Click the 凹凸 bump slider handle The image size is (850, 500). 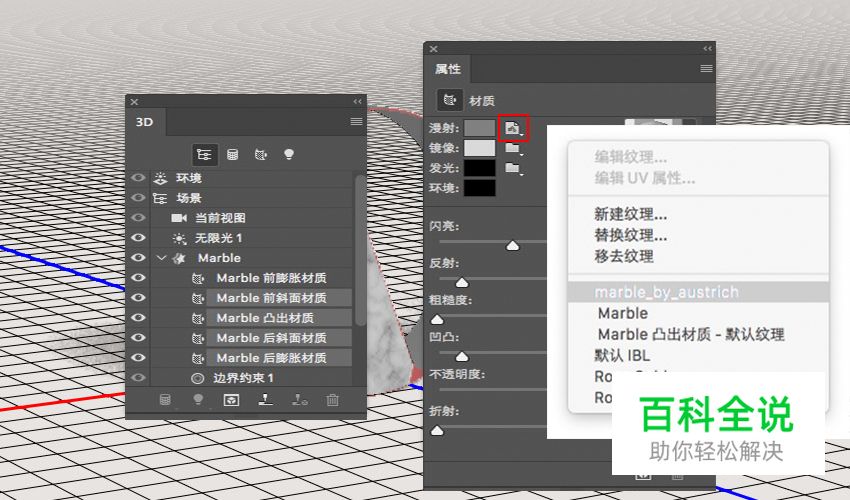[x=461, y=357]
